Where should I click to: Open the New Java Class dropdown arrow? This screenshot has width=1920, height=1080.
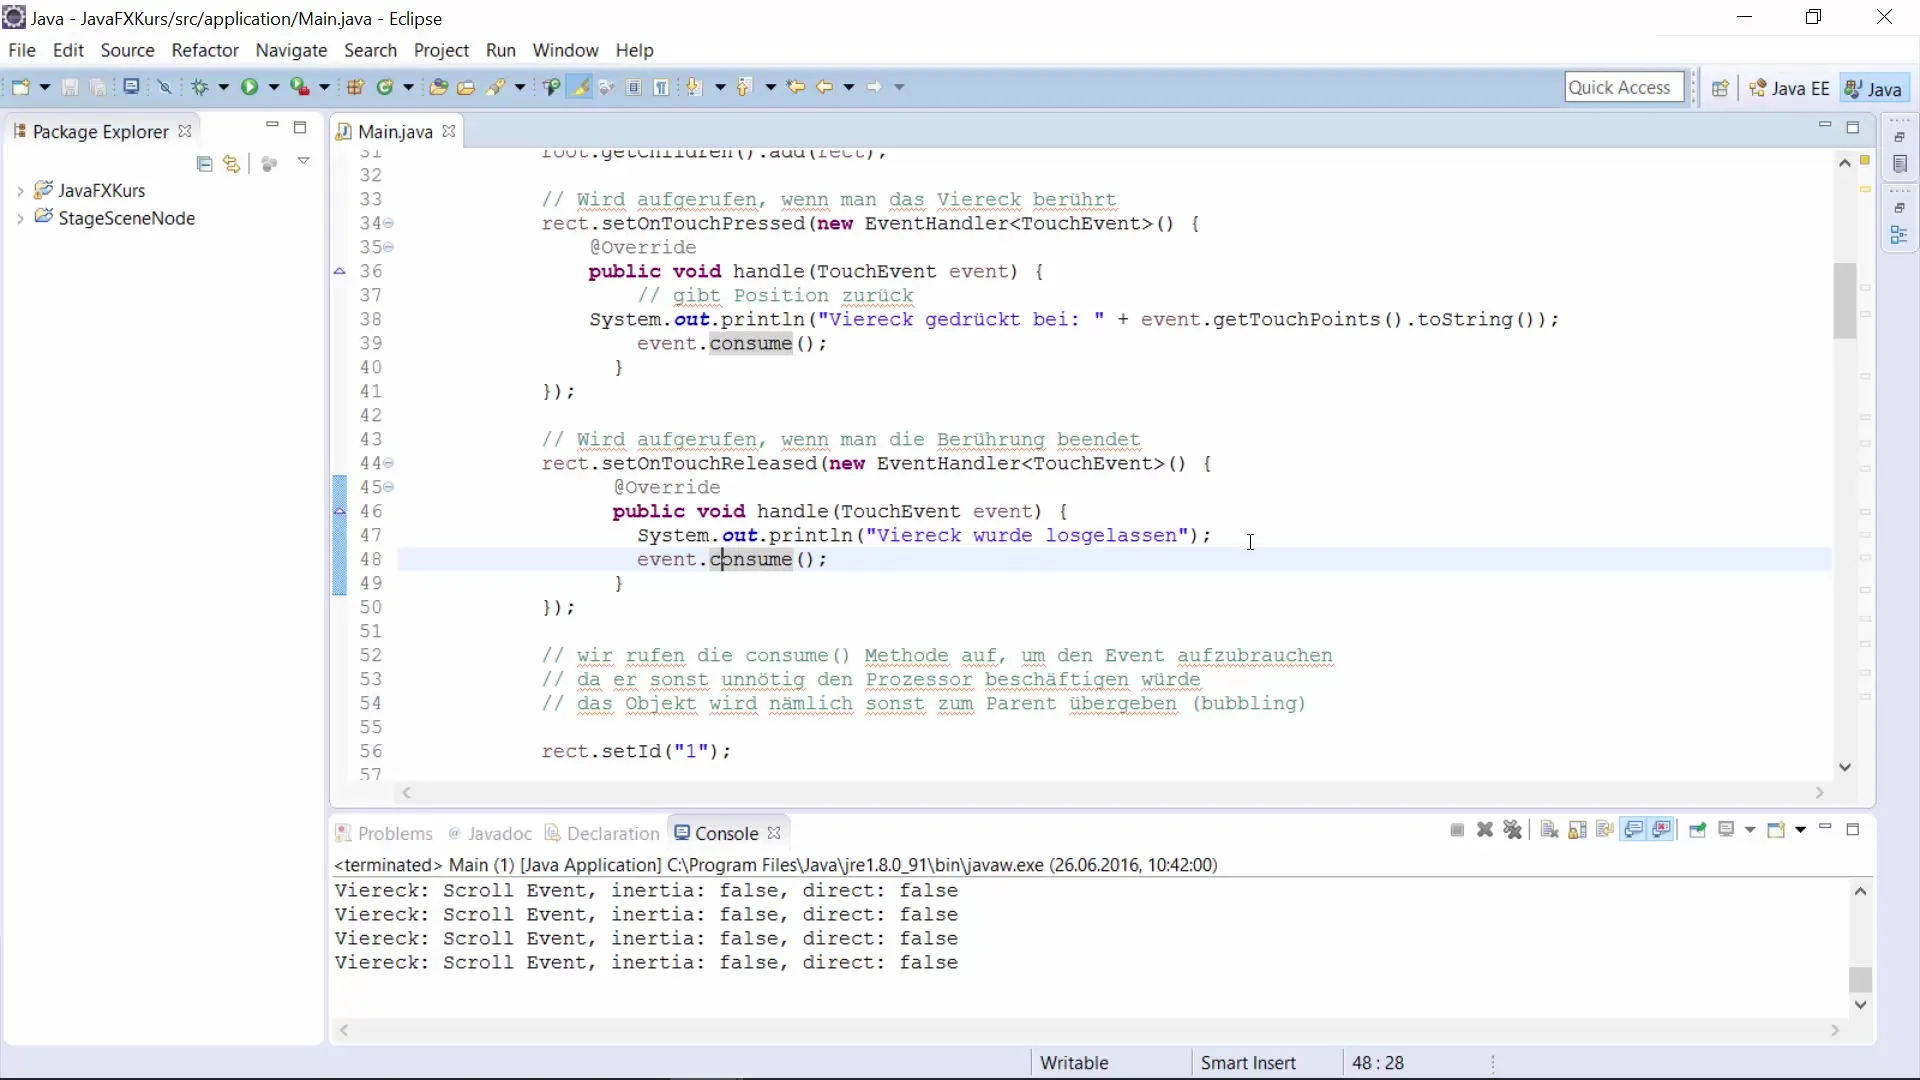[408, 87]
